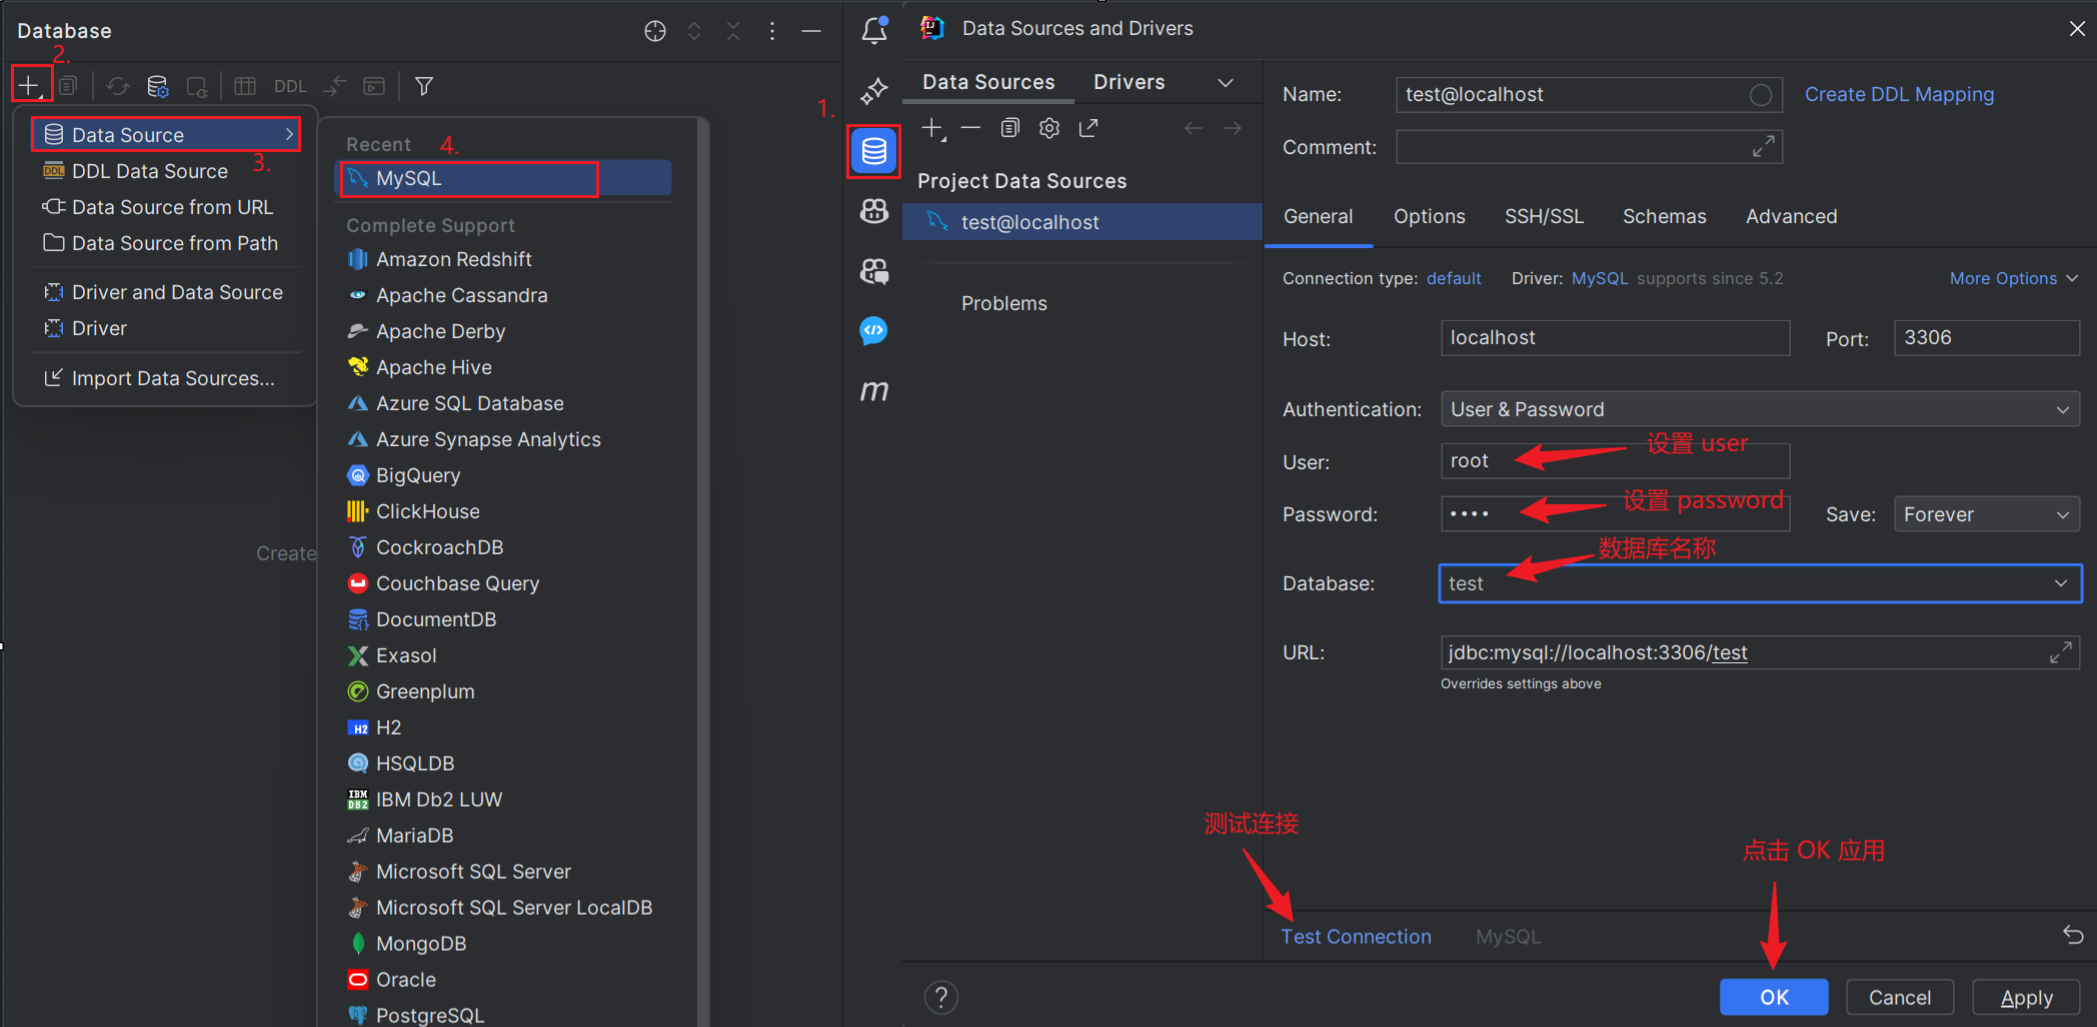Click the Create DDL Mapping link
Image resolution: width=2097 pixels, height=1027 pixels.
pyautogui.click(x=1899, y=94)
